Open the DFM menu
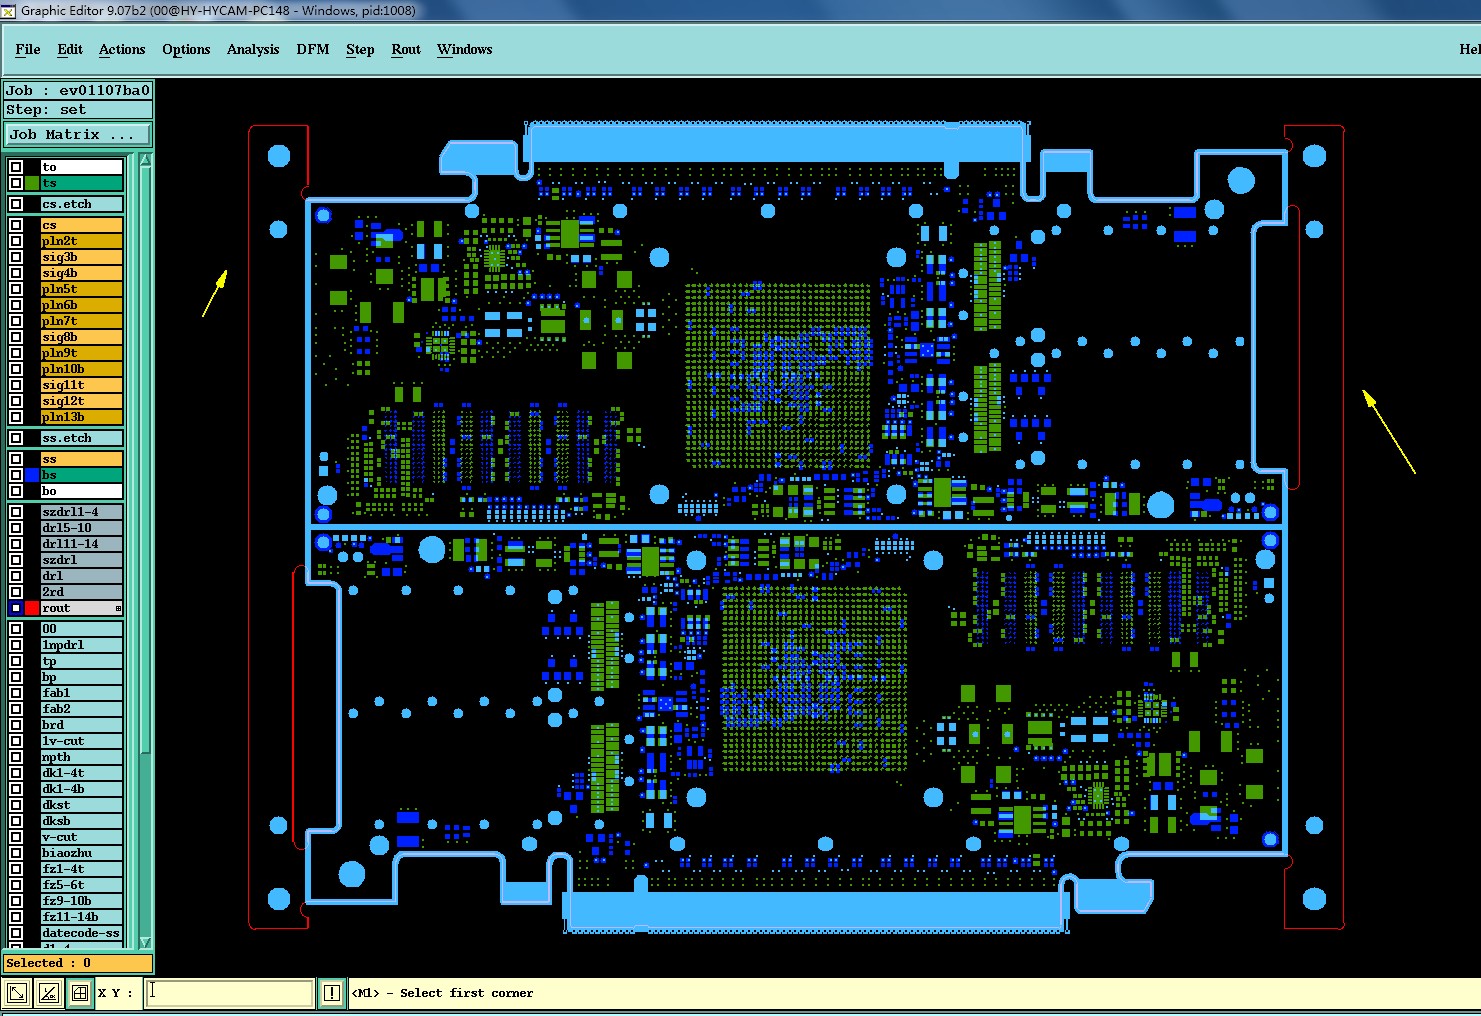This screenshot has width=1481, height=1016. [312, 49]
